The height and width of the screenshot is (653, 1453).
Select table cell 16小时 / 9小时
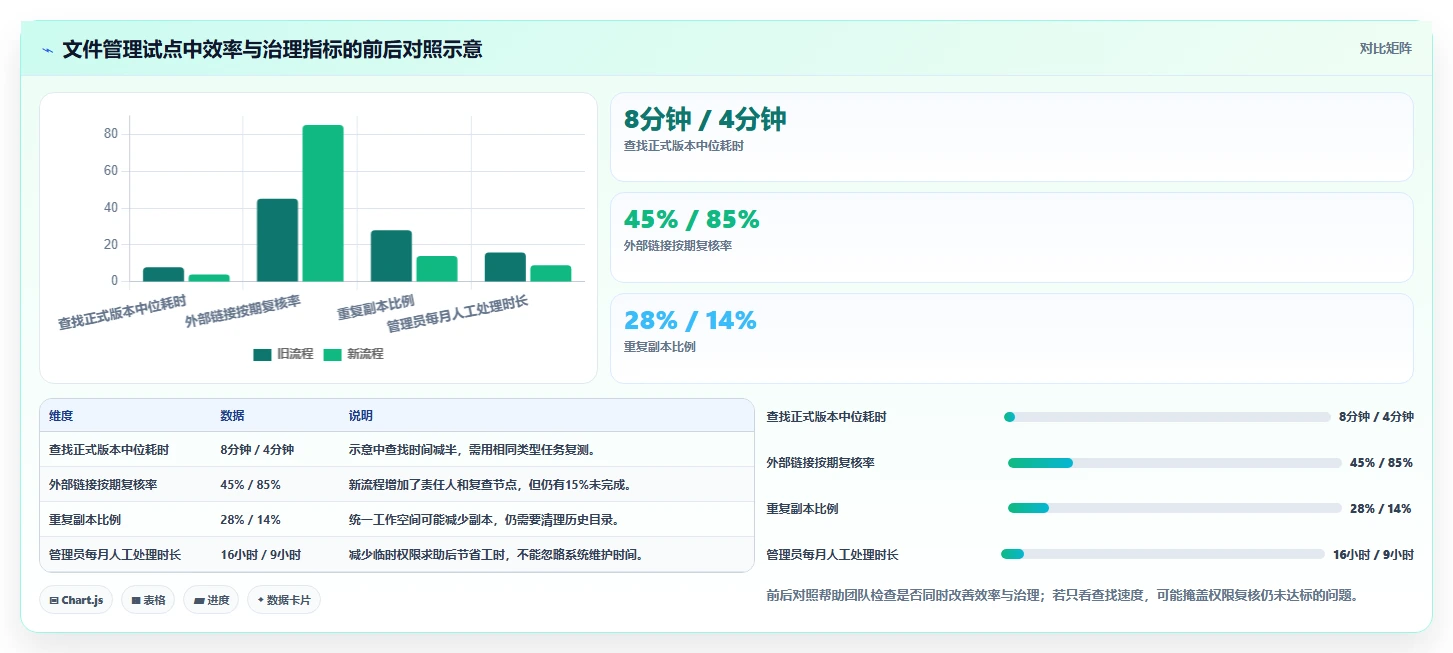pyautogui.click(x=260, y=555)
